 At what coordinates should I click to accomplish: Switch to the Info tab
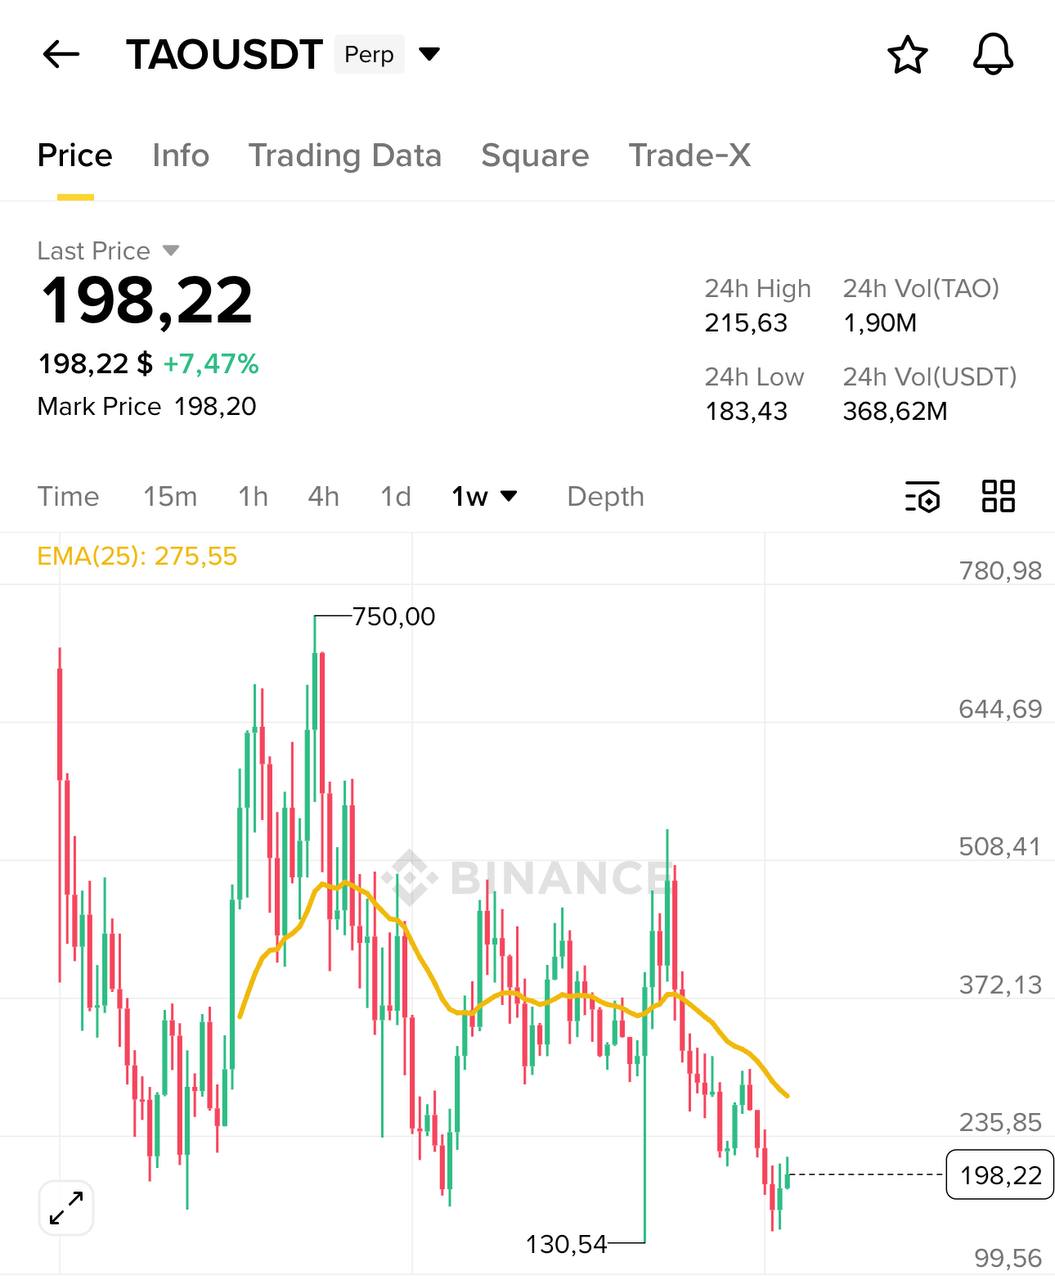[x=180, y=156]
